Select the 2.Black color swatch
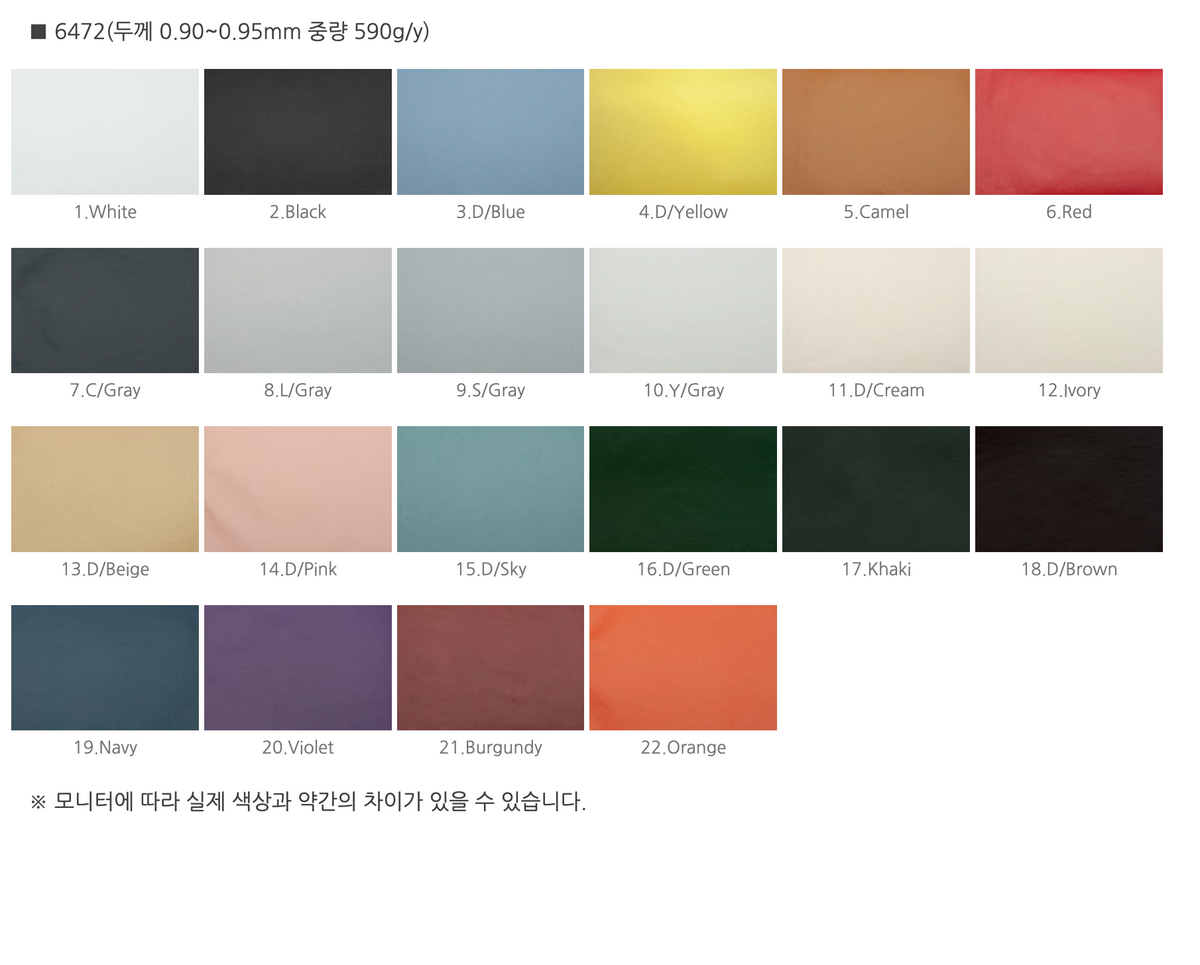Viewport: 1200px width, 965px height. [298, 132]
